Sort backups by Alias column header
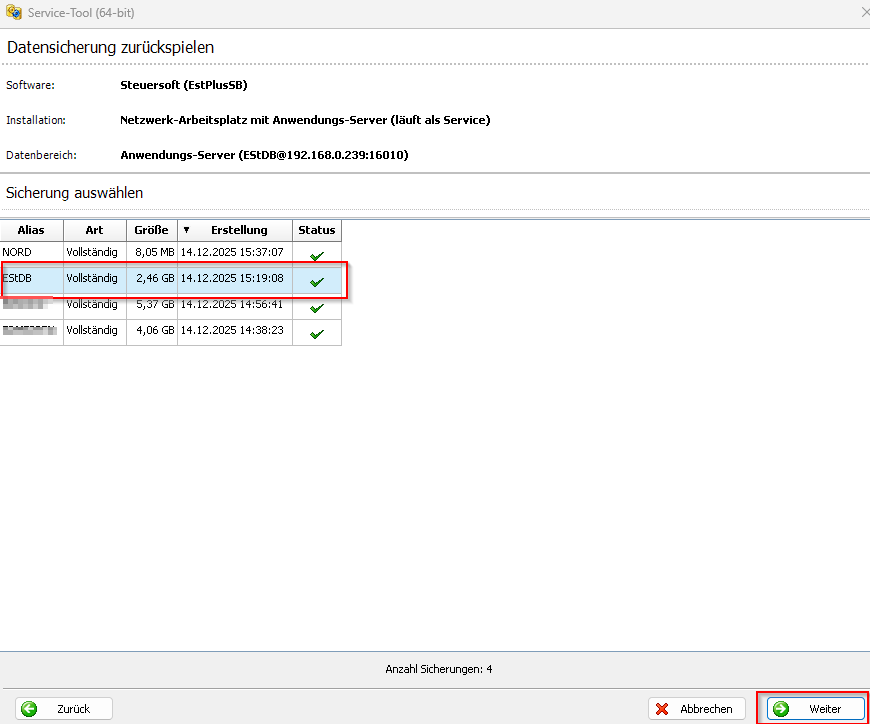This screenshot has height=724, width=870. tap(31, 230)
